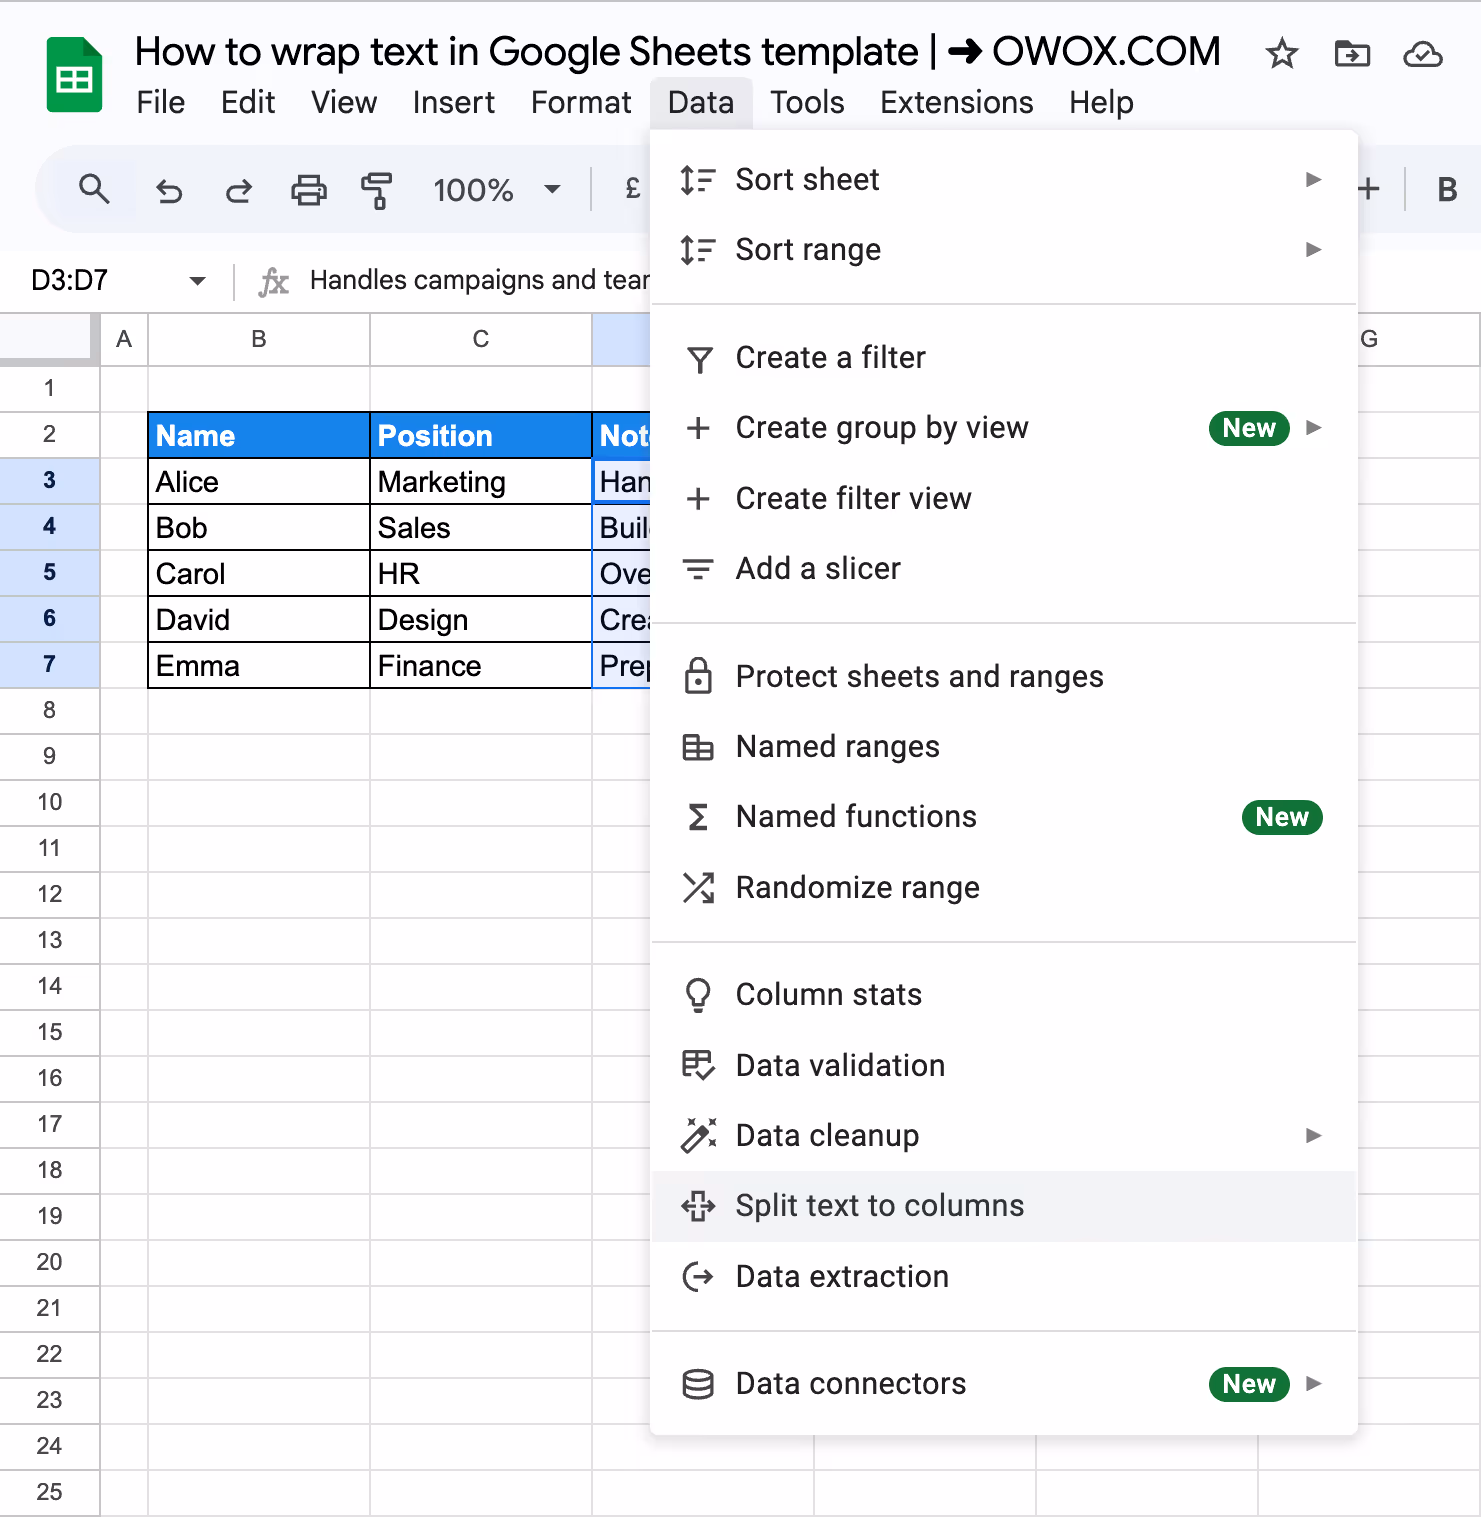This screenshot has width=1481, height=1517.
Task: Expand the Sort sheet submenu arrow
Action: (x=1314, y=180)
